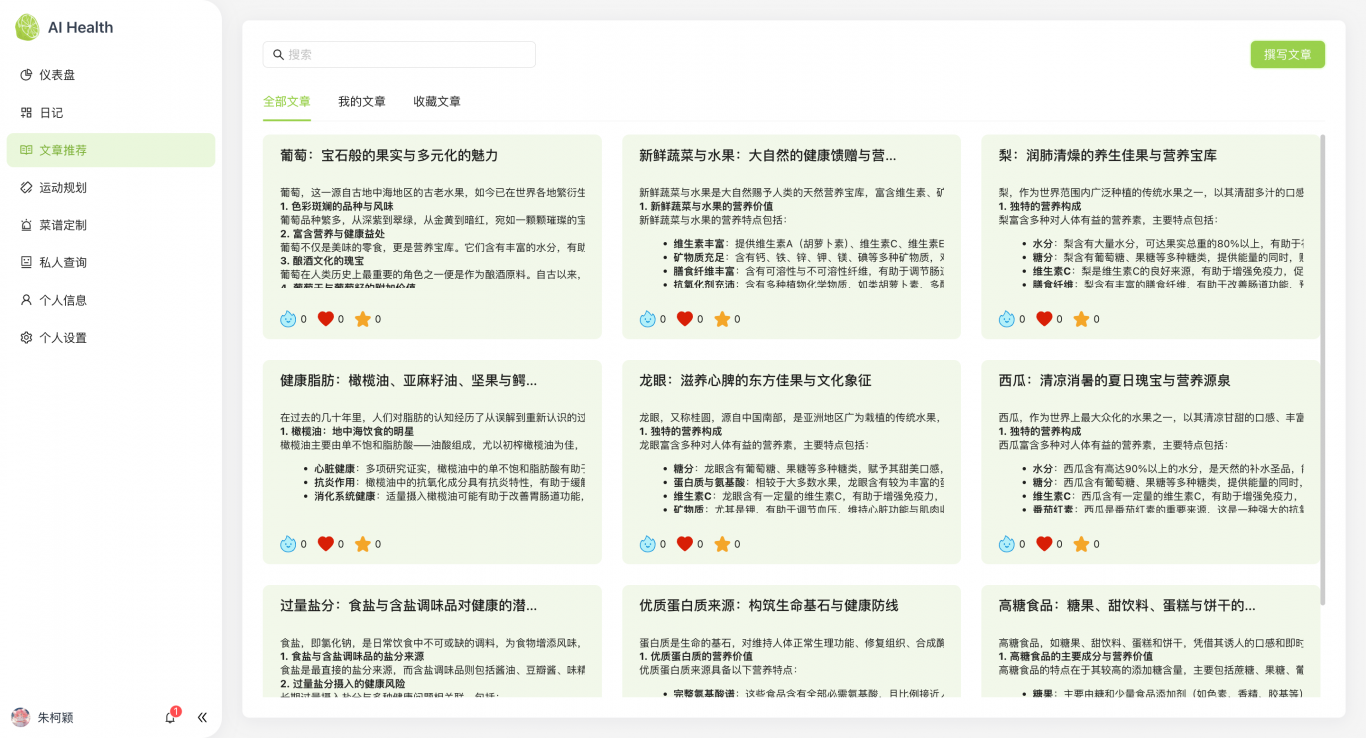Select 文章推荐 in the sidebar
Image resolution: width=1366 pixels, height=738 pixels.
tap(110, 150)
